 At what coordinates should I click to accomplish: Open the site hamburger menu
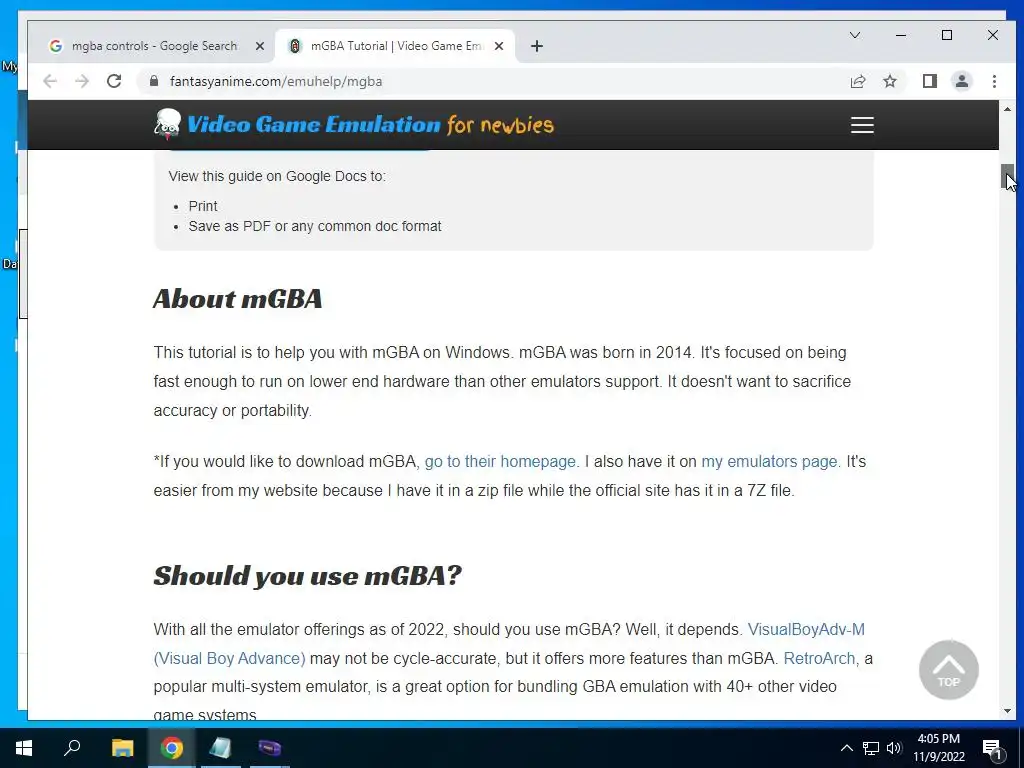pos(862,125)
